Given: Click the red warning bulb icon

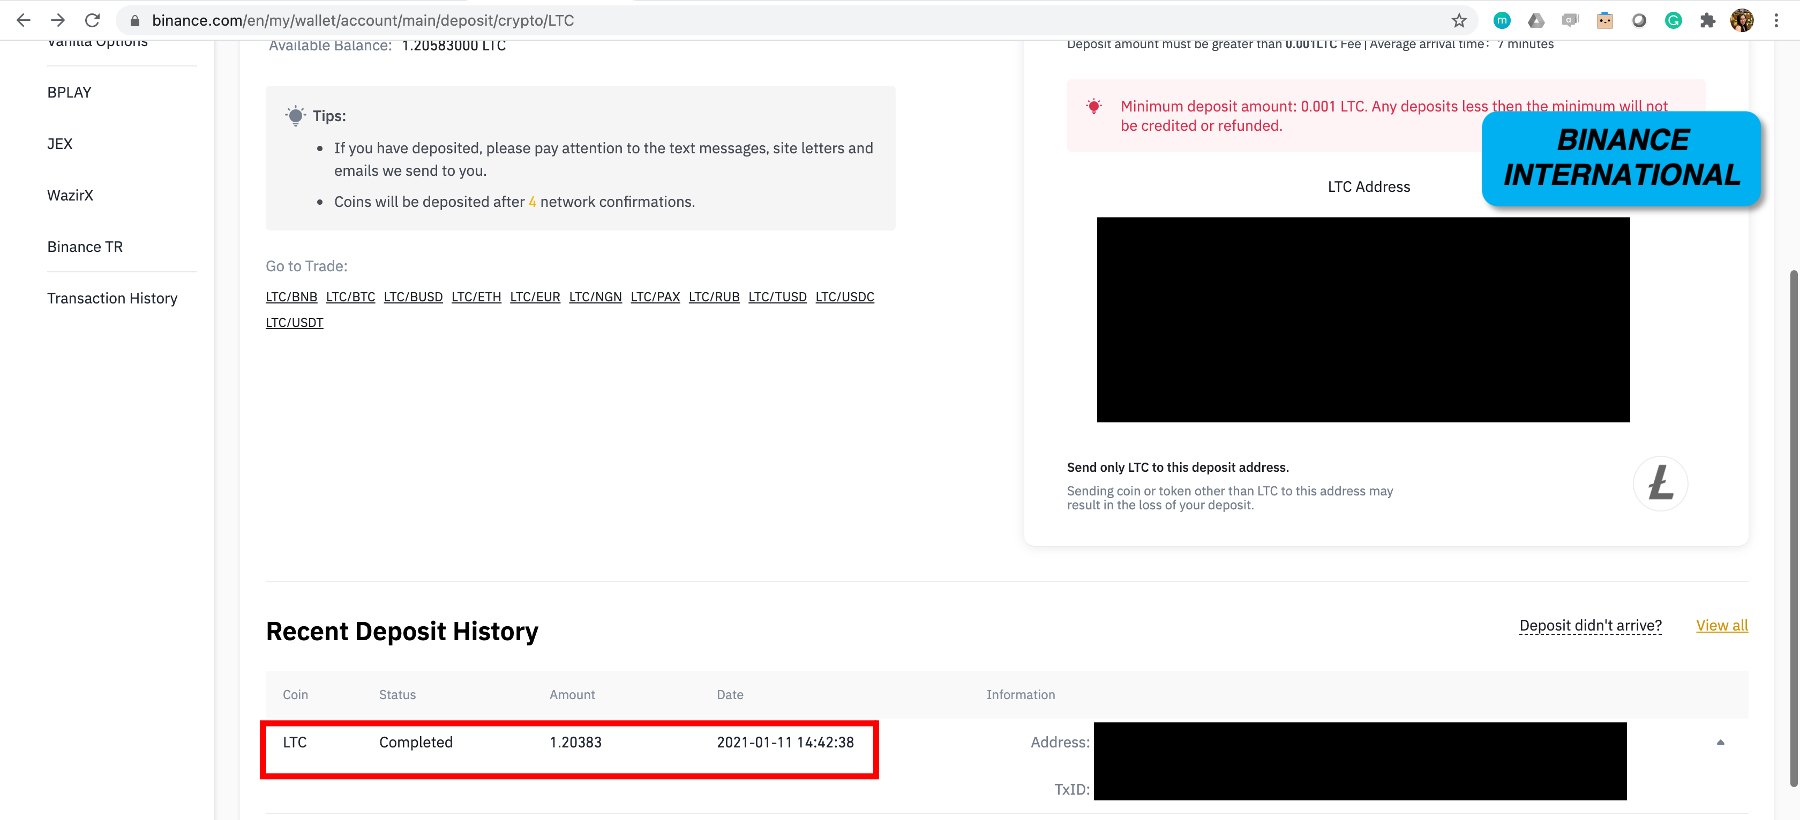Looking at the screenshot, I should pos(1094,106).
